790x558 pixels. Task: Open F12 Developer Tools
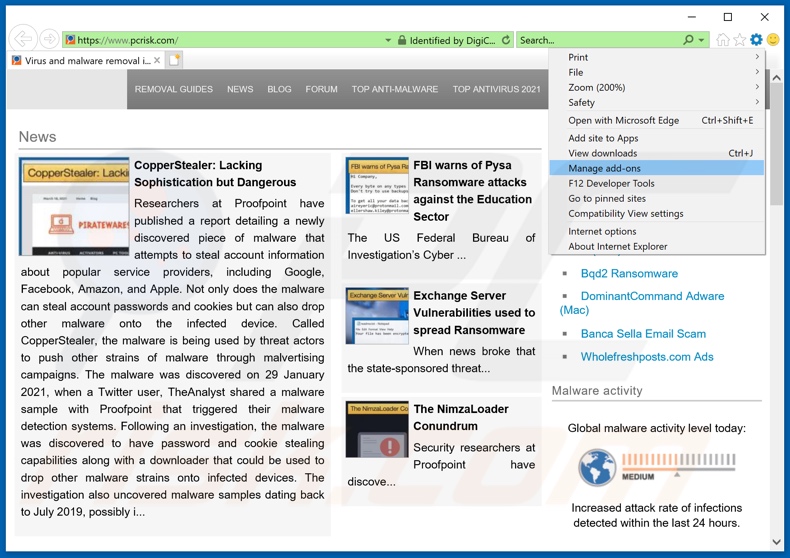[657, 183]
